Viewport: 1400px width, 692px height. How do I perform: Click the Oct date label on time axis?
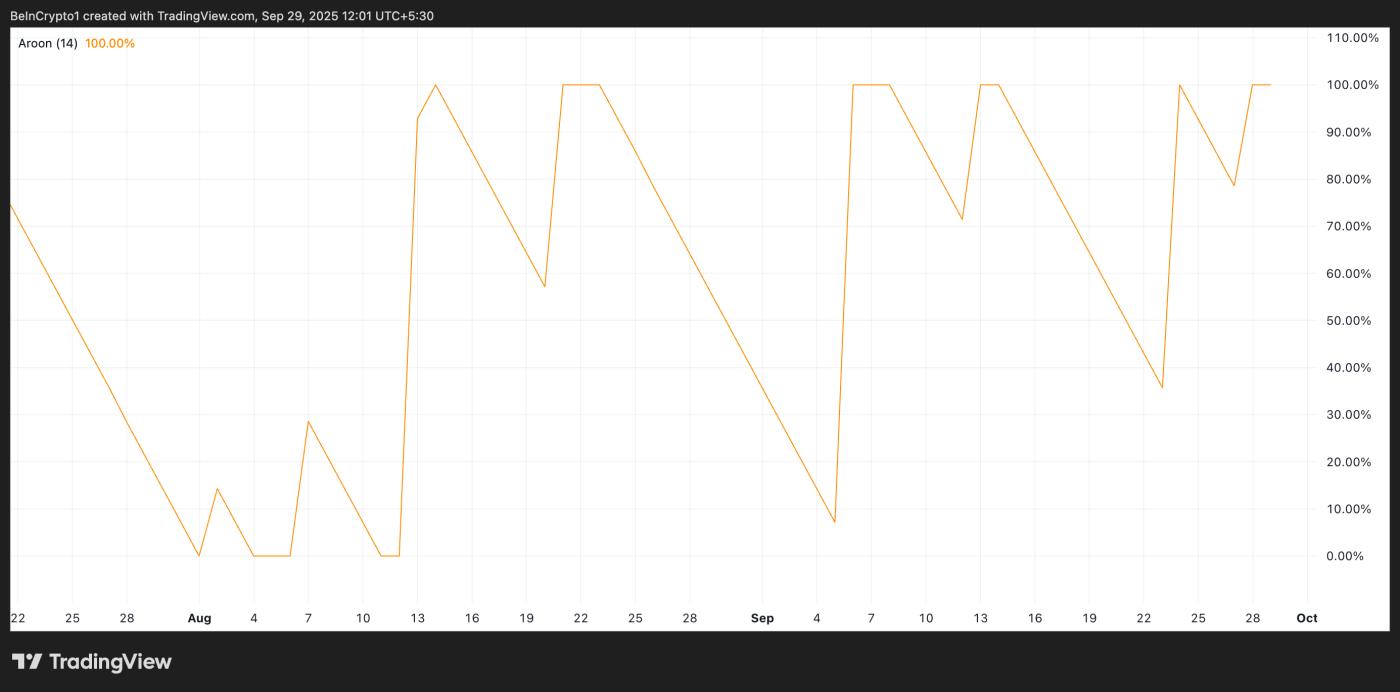point(1307,618)
